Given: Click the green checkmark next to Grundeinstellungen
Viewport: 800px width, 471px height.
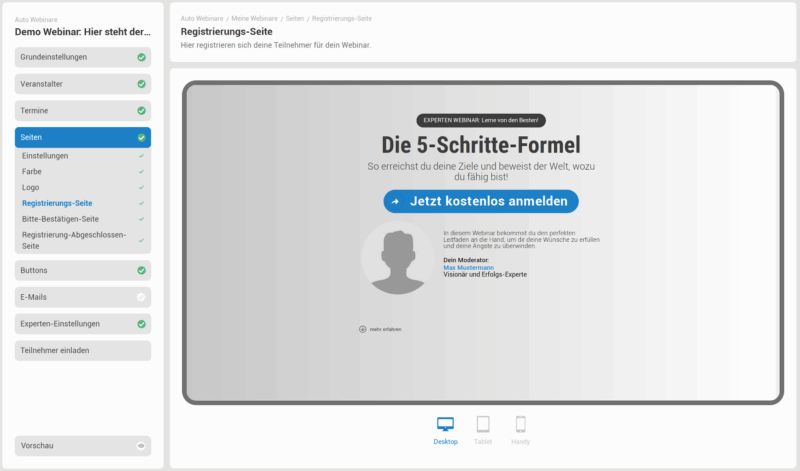Looking at the screenshot, I should (x=141, y=57).
